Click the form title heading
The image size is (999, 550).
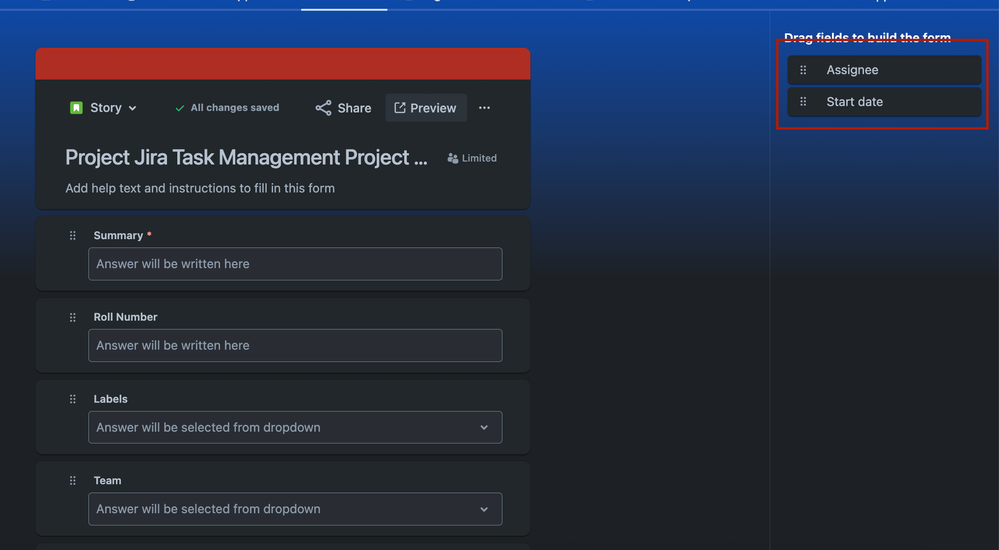[x=246, y=157]
